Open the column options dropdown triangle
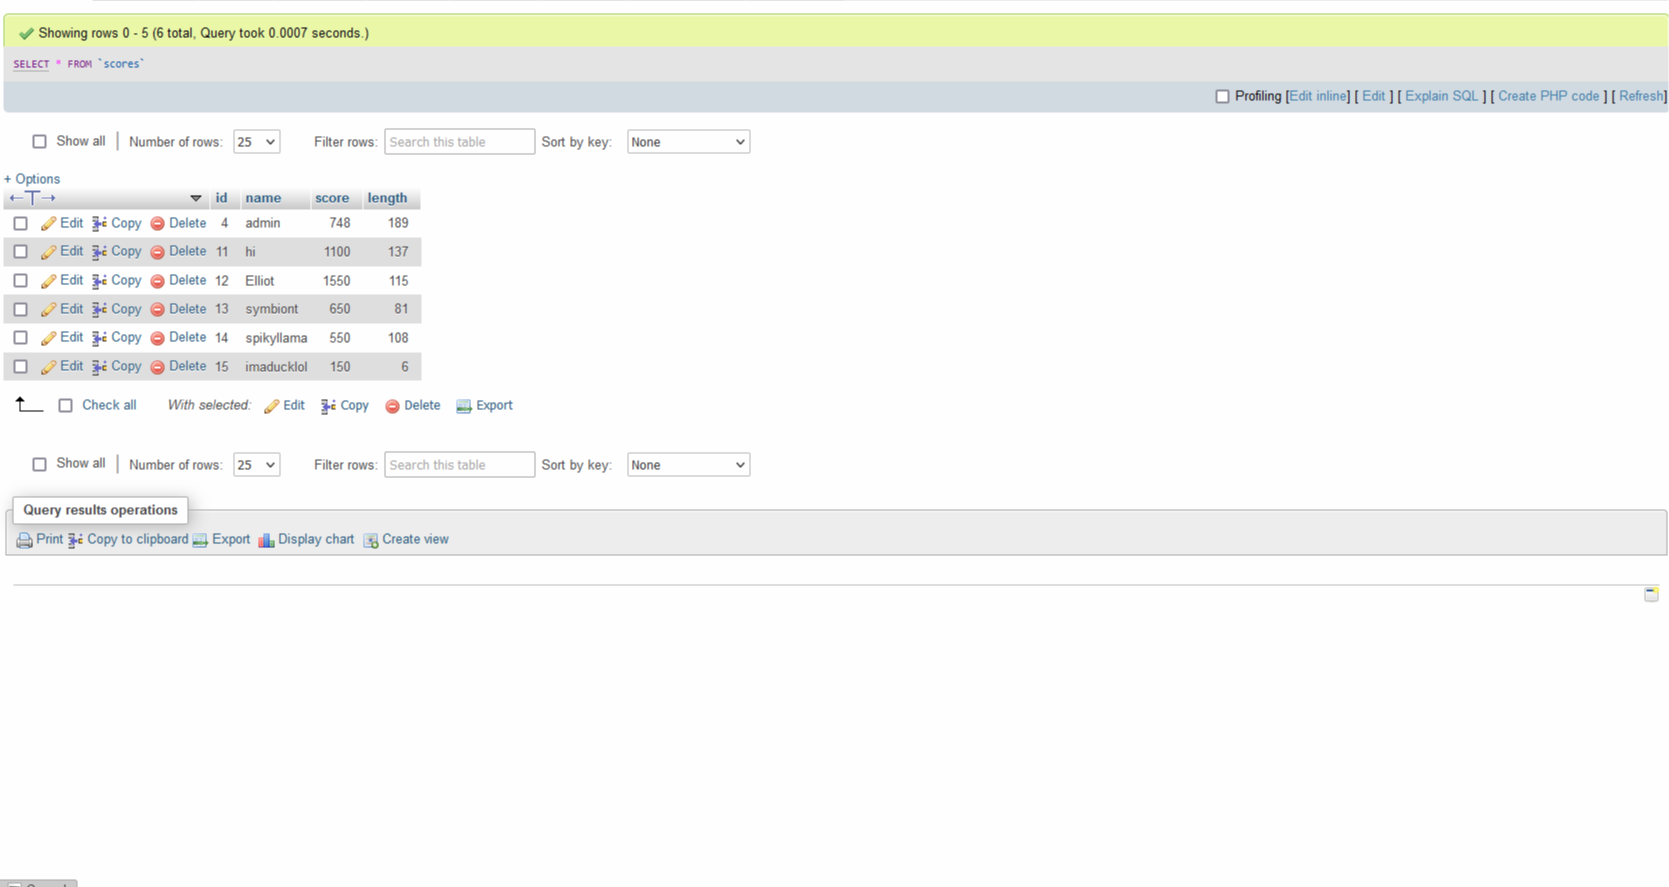 click(196, 198)
